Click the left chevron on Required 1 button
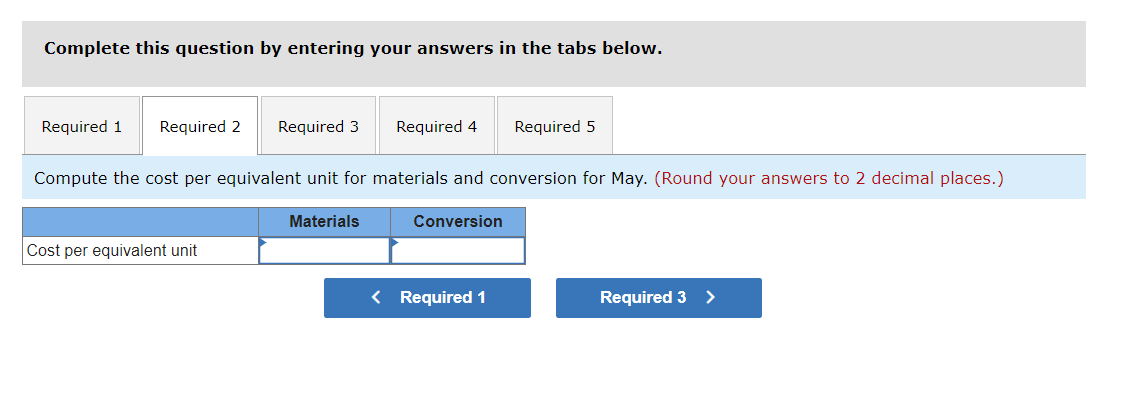The width and height of the screenshot is (1147, 410). [x=376, y=298]
